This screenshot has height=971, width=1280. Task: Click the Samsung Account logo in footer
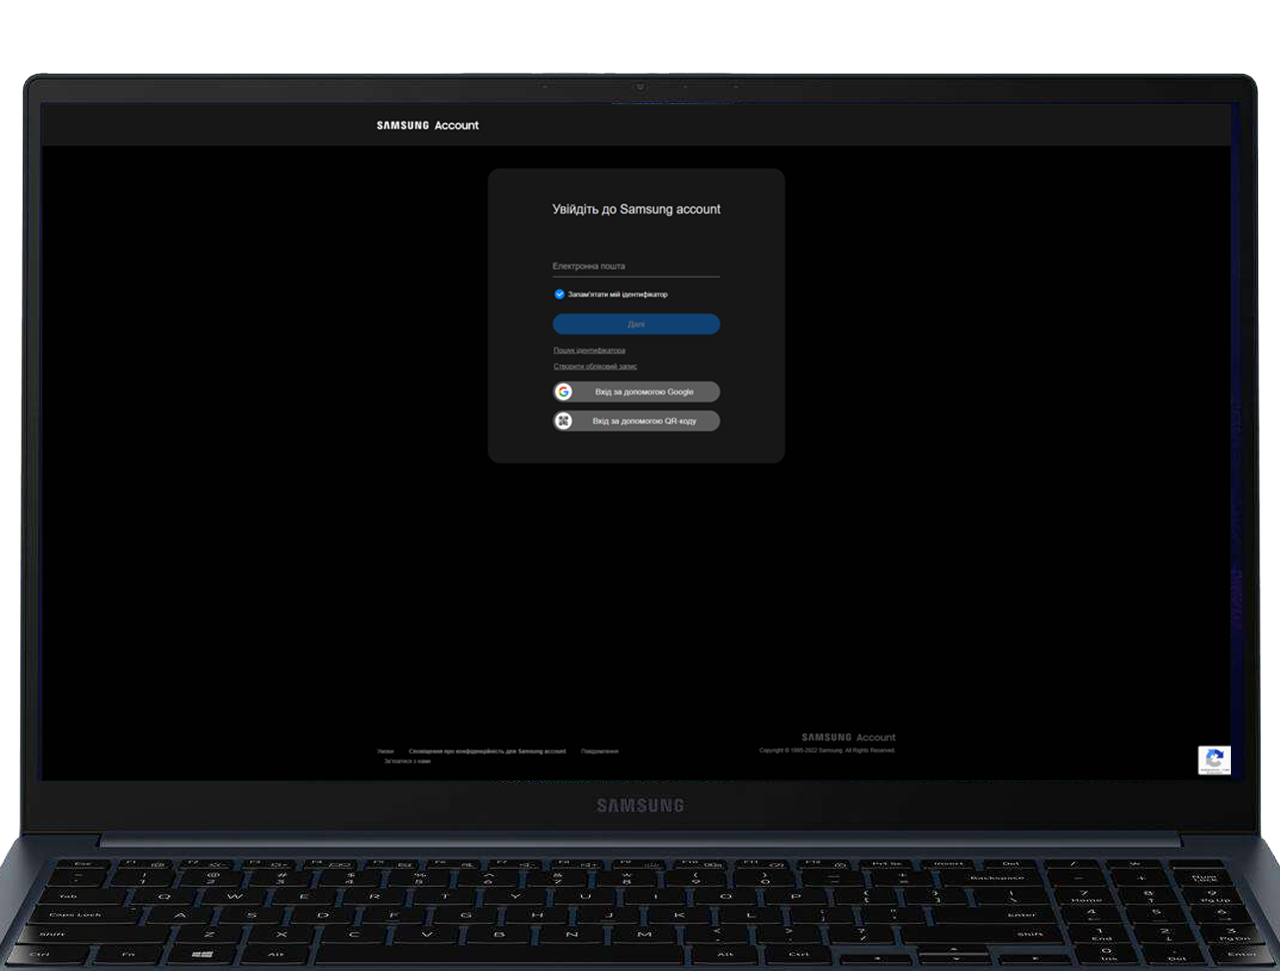click(x=848, y=737)
